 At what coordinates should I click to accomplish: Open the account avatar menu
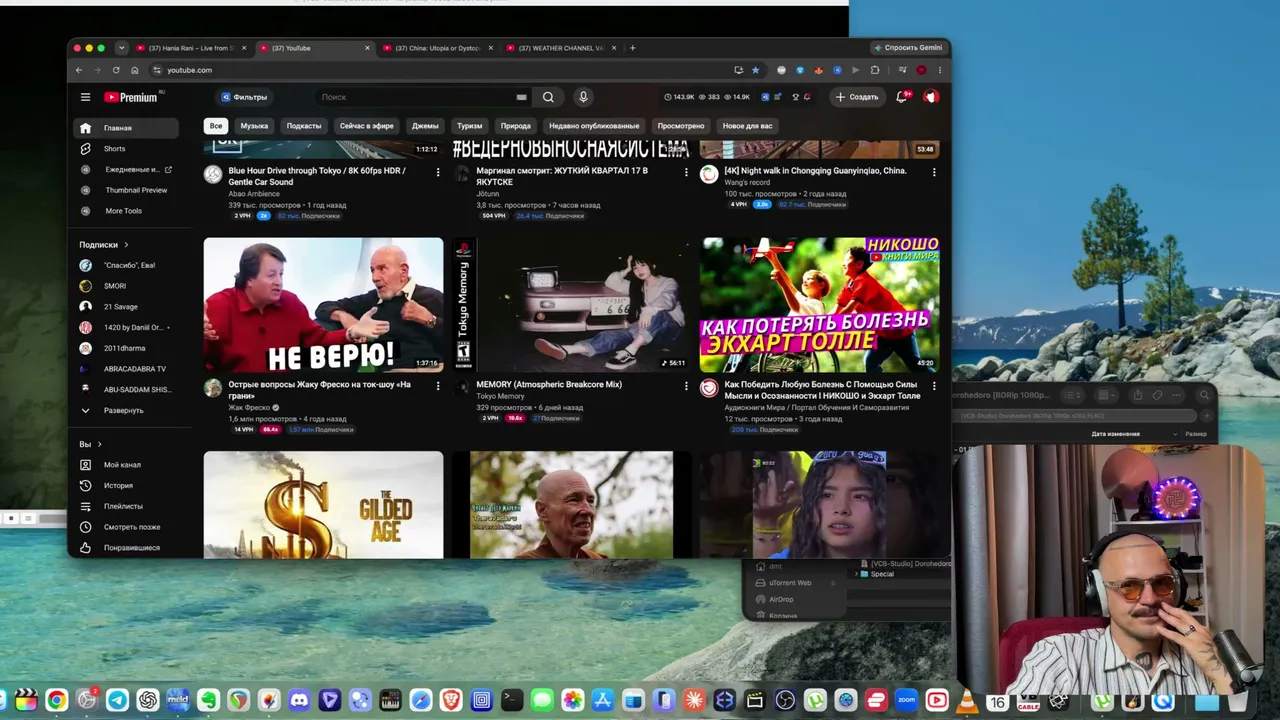pos(931,97)
